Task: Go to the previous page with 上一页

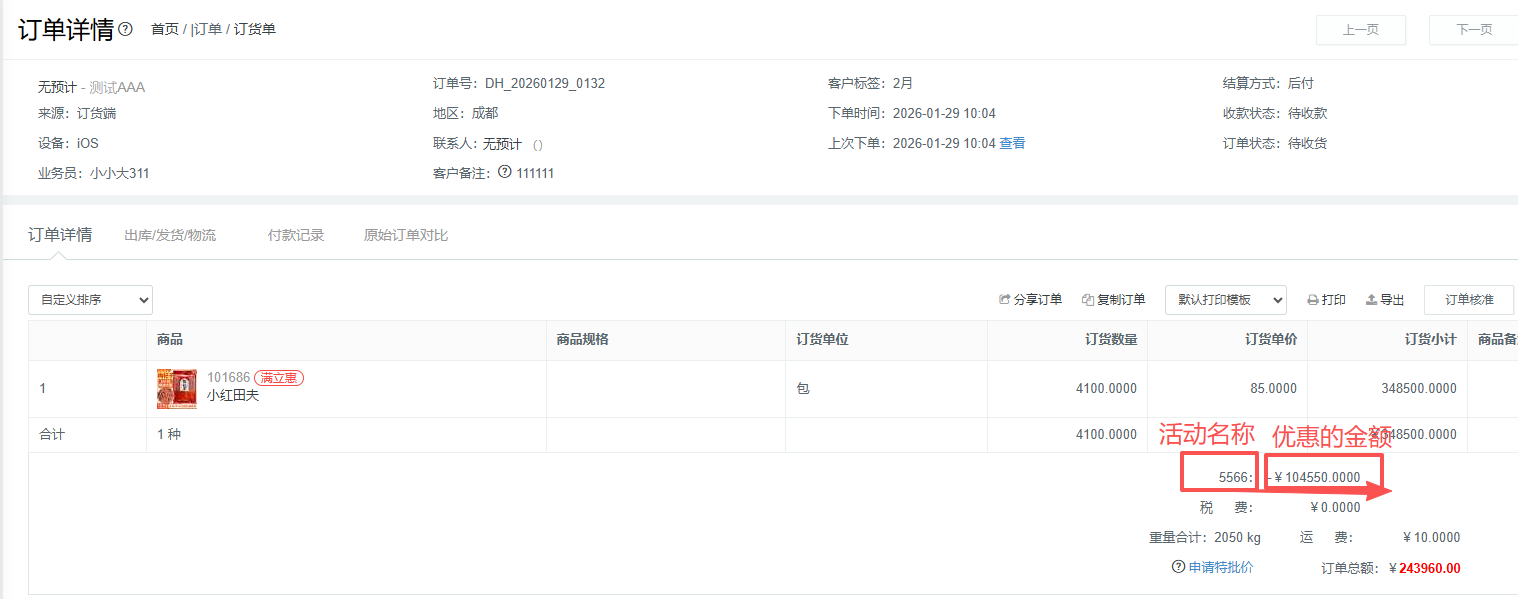Action: coord(1361,30)
